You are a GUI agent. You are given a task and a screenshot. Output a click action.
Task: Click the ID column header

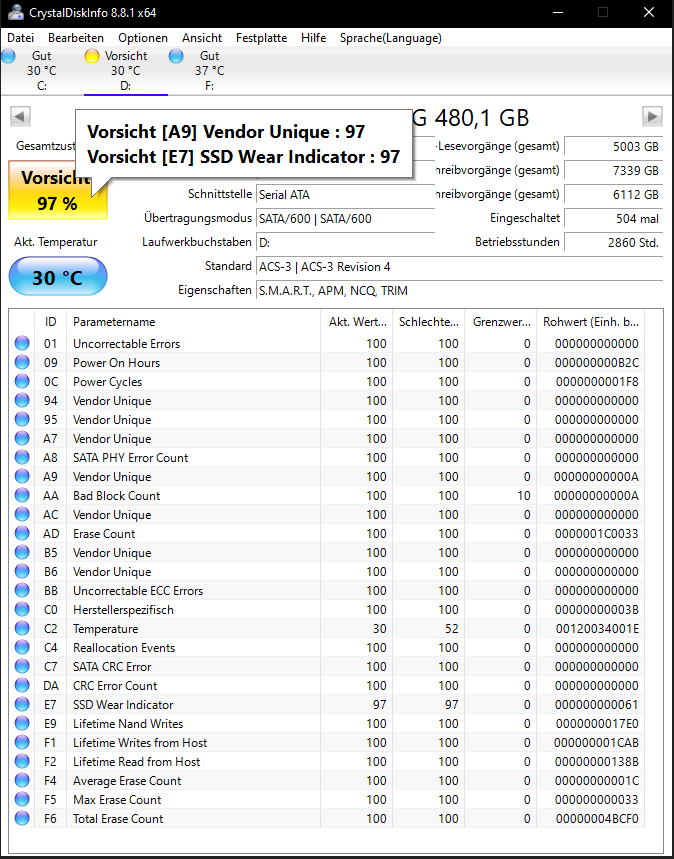click(50, 322)
